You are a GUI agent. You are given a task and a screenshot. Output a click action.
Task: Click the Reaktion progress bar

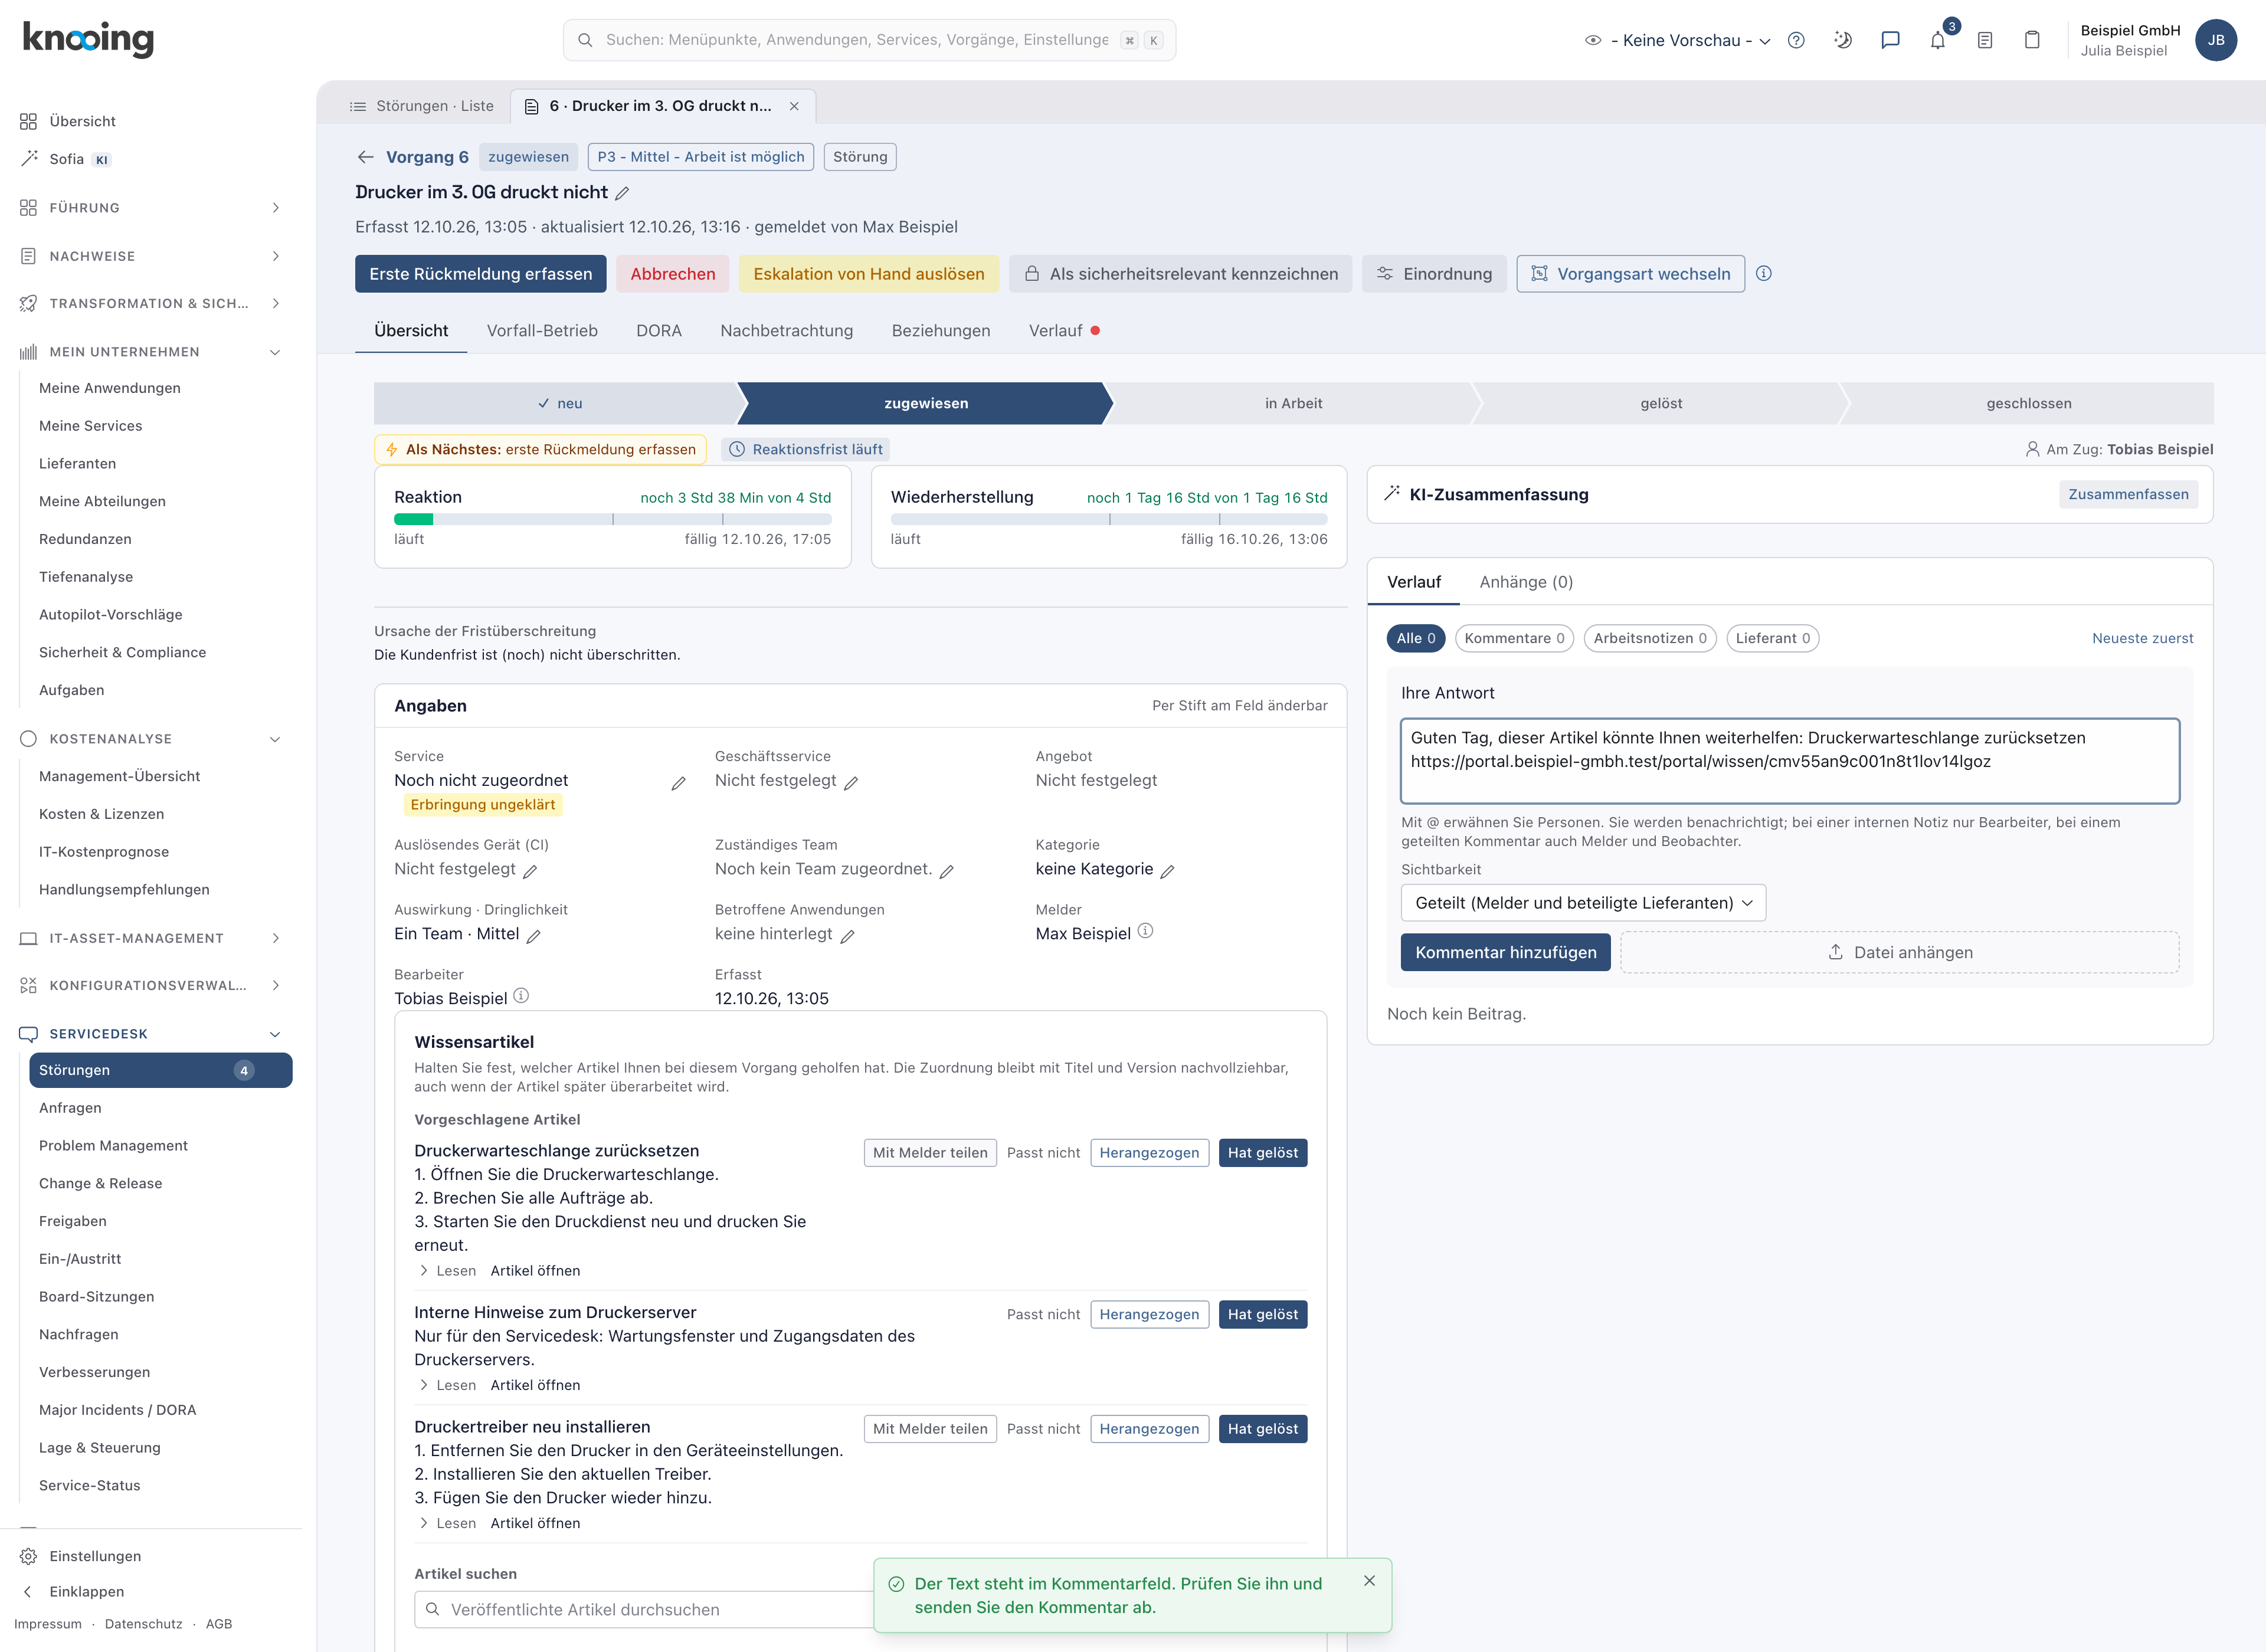pyautogui.click(x=612, y=519)
